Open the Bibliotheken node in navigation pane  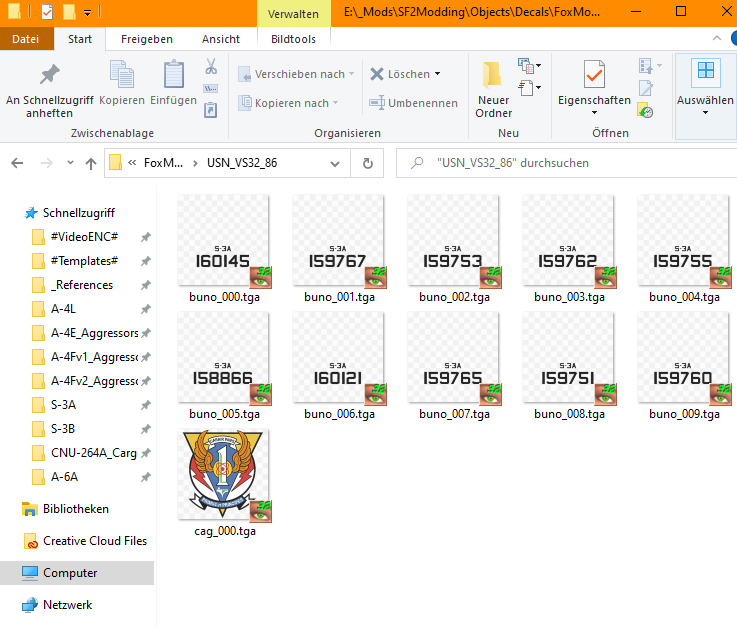(x=65, y=509)
